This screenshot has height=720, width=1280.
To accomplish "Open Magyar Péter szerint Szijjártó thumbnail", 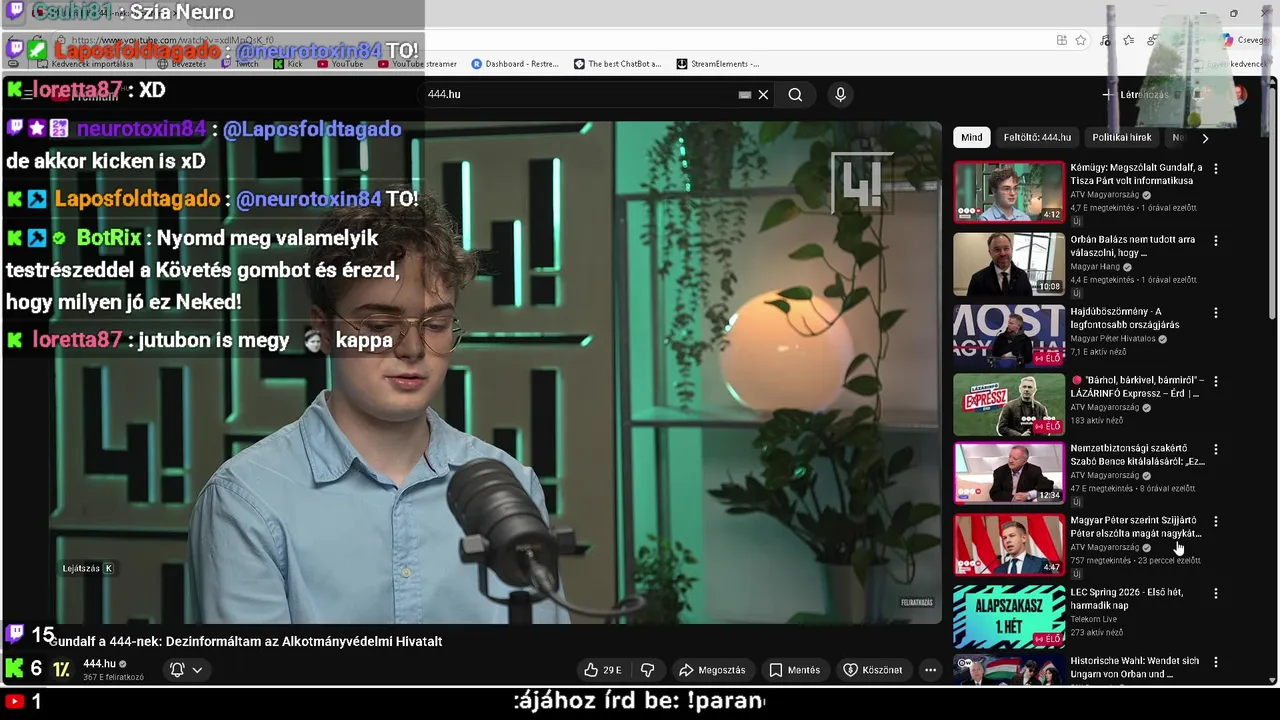I will click(1009, 544).
